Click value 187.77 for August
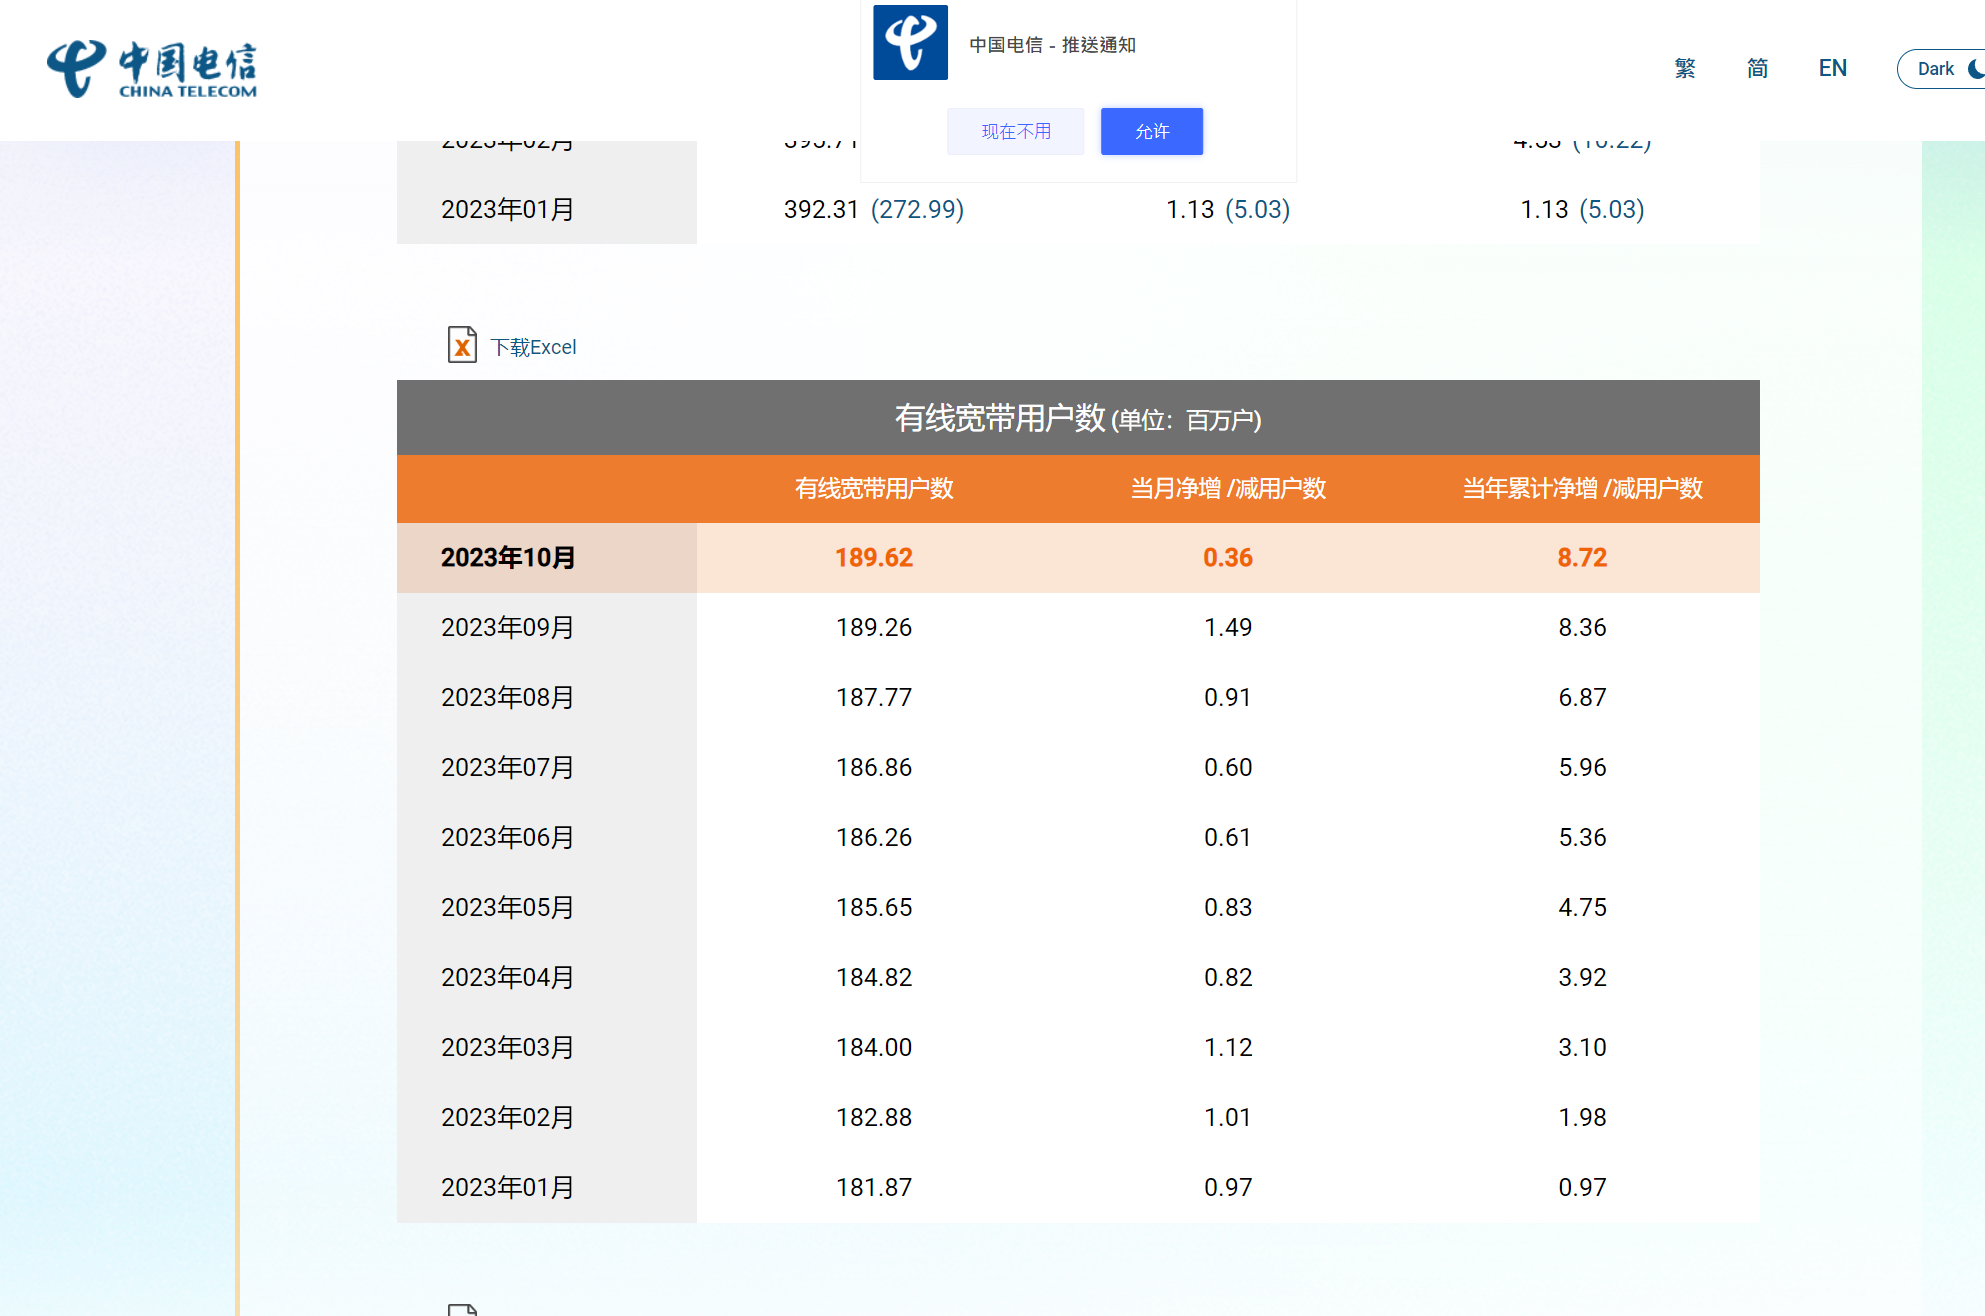Viewport: 1985px width, 1316px height. click(x=874, y=698)
